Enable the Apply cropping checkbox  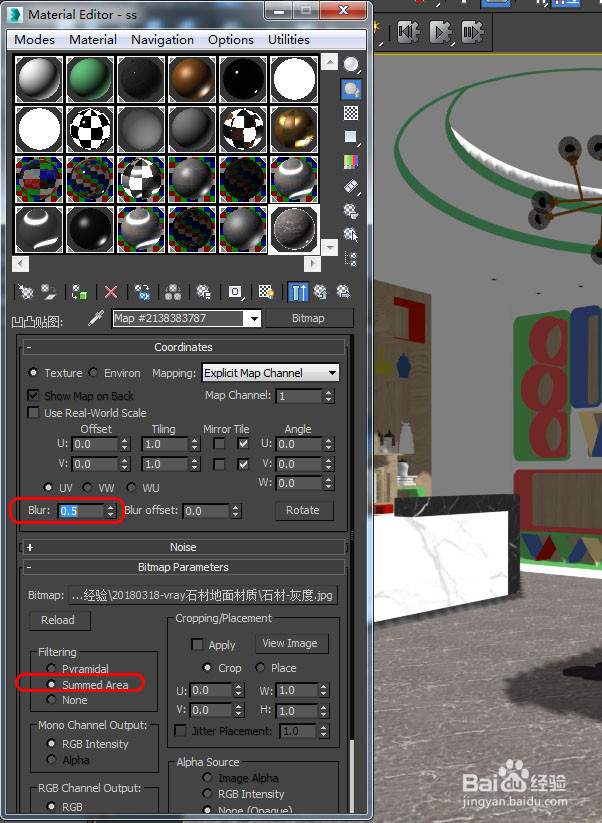(197, 645)
